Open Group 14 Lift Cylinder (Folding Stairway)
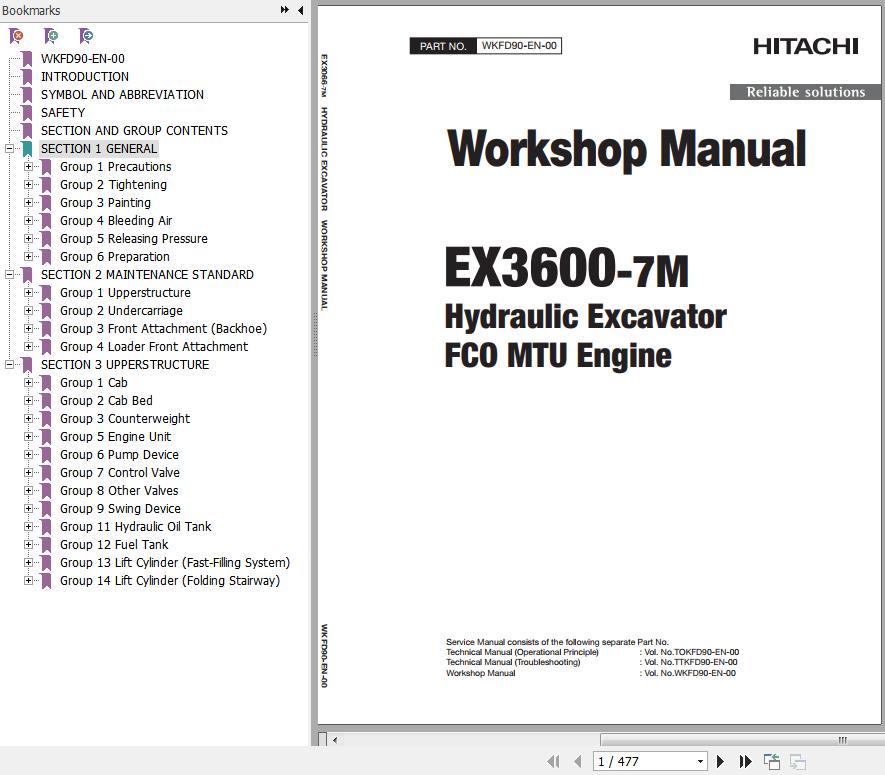885x775 pixels. coord(170,581)
